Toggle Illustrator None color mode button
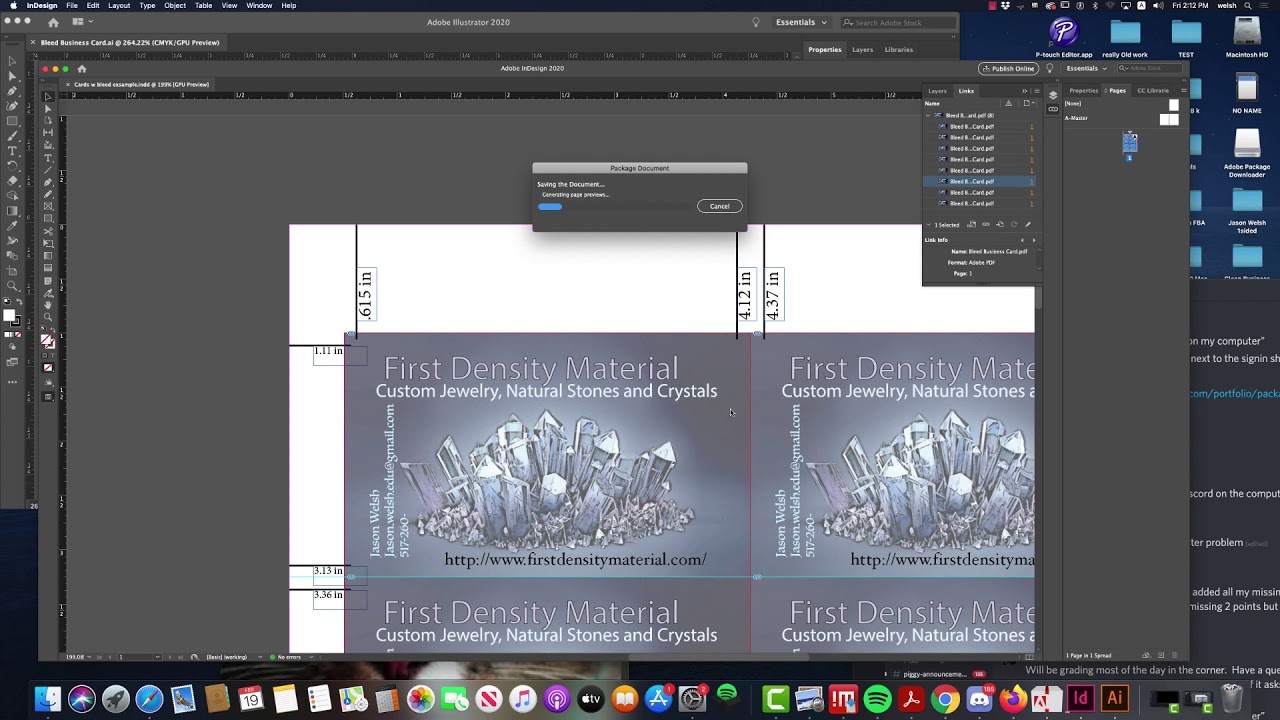Image resolution: width=1280 pixels, height=720 pixels. 18,334
